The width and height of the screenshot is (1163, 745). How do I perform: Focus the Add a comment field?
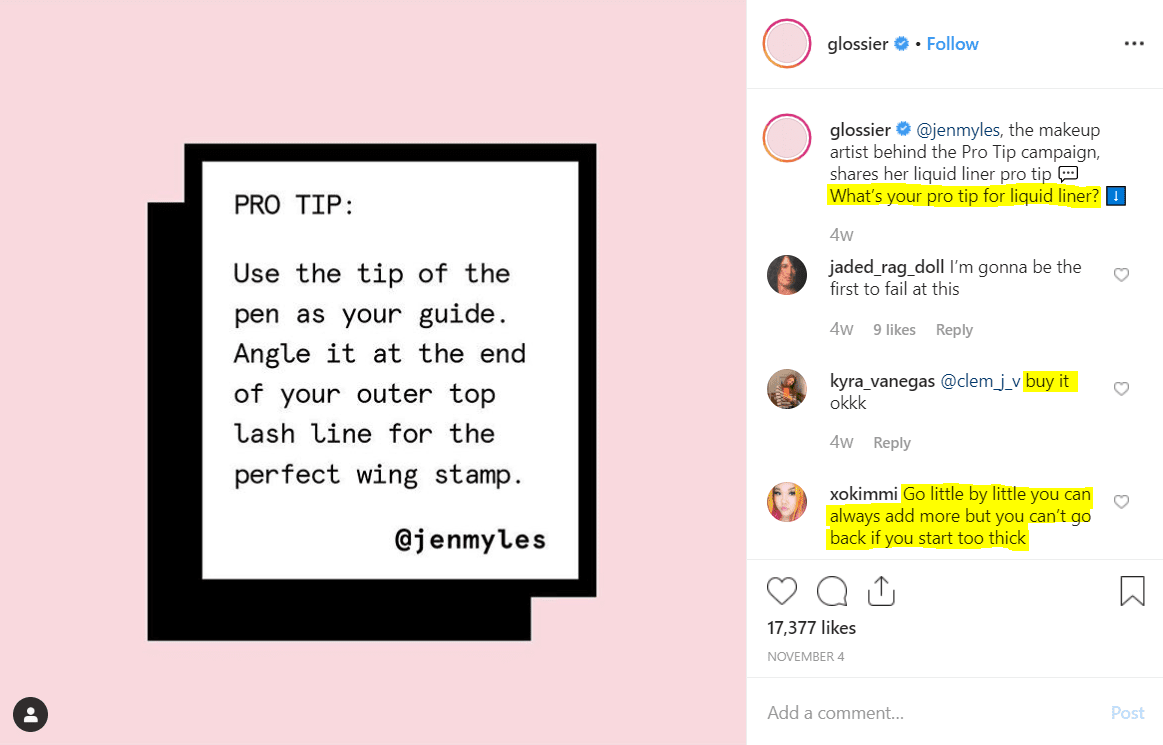tap(927, 713)
